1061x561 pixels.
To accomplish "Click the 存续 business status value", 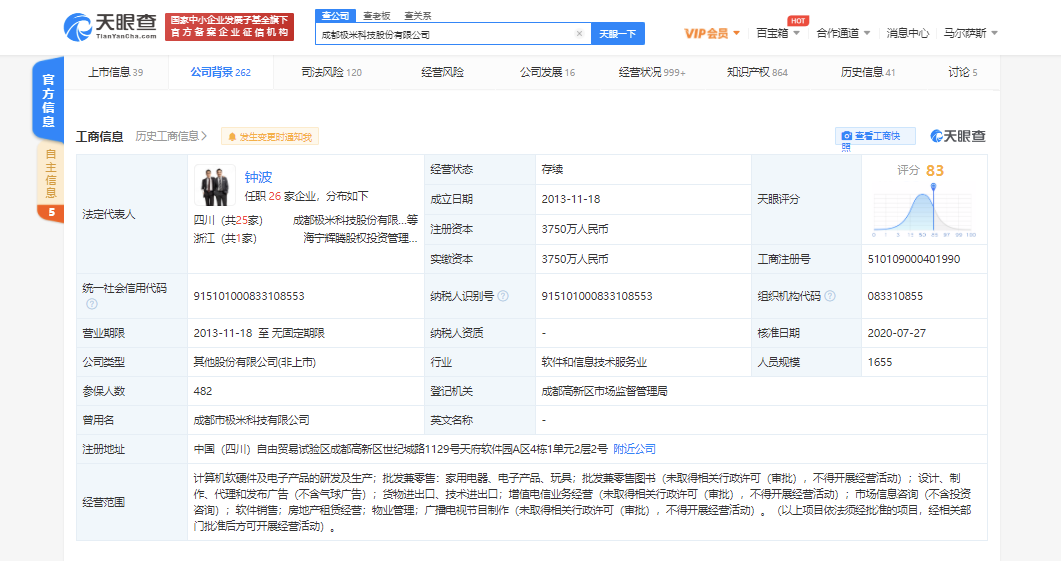I will pyautogui.click(x=552, y=169).
